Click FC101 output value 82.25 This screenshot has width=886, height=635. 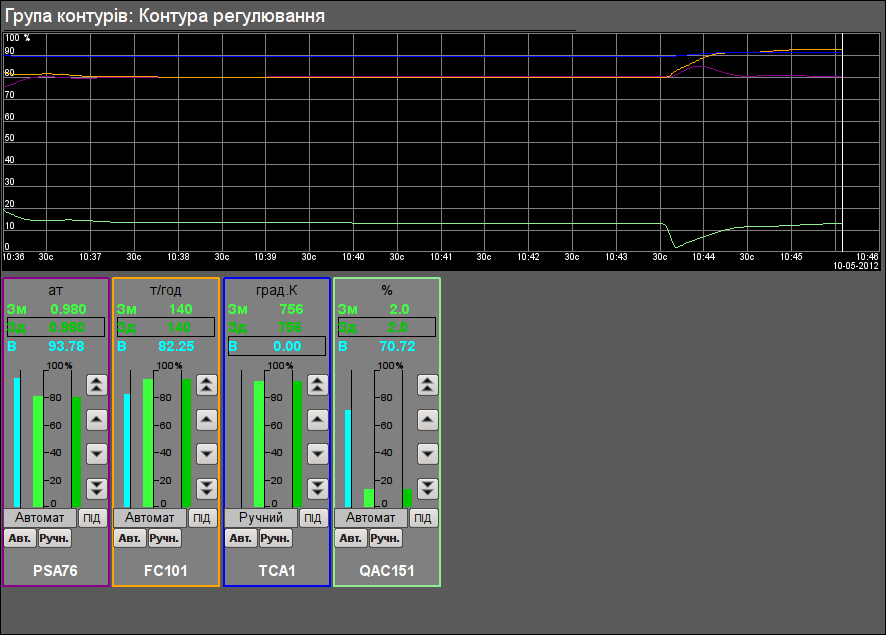(176, 346)
